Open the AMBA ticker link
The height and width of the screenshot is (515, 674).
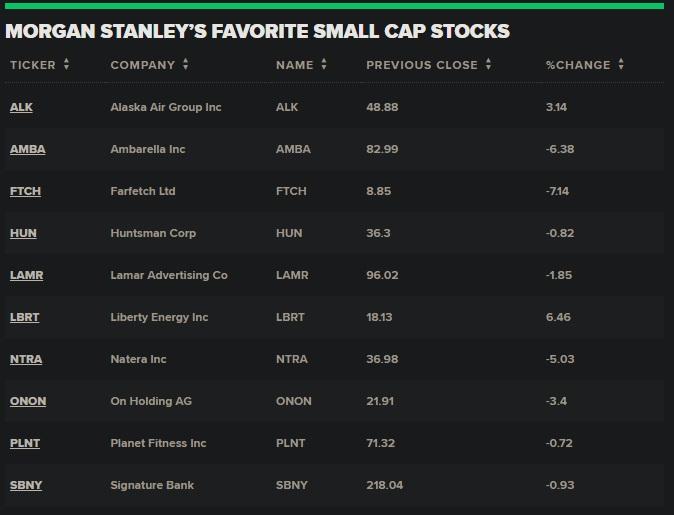(x=27, y=149)
